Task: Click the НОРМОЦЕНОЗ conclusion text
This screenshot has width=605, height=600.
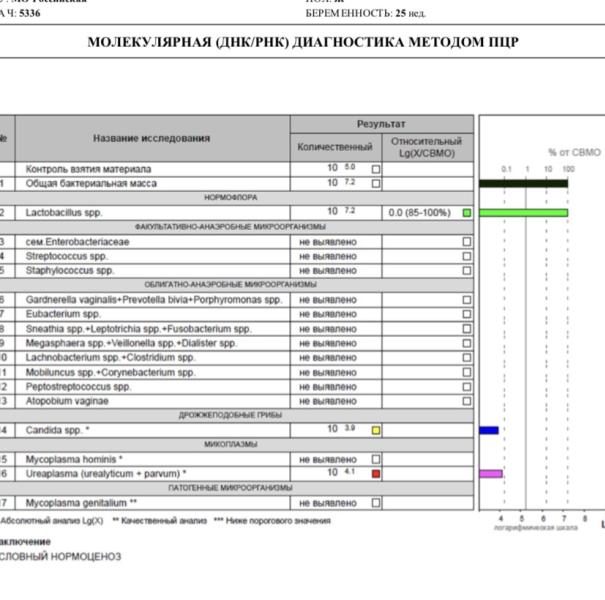Action: click(86, 557)
